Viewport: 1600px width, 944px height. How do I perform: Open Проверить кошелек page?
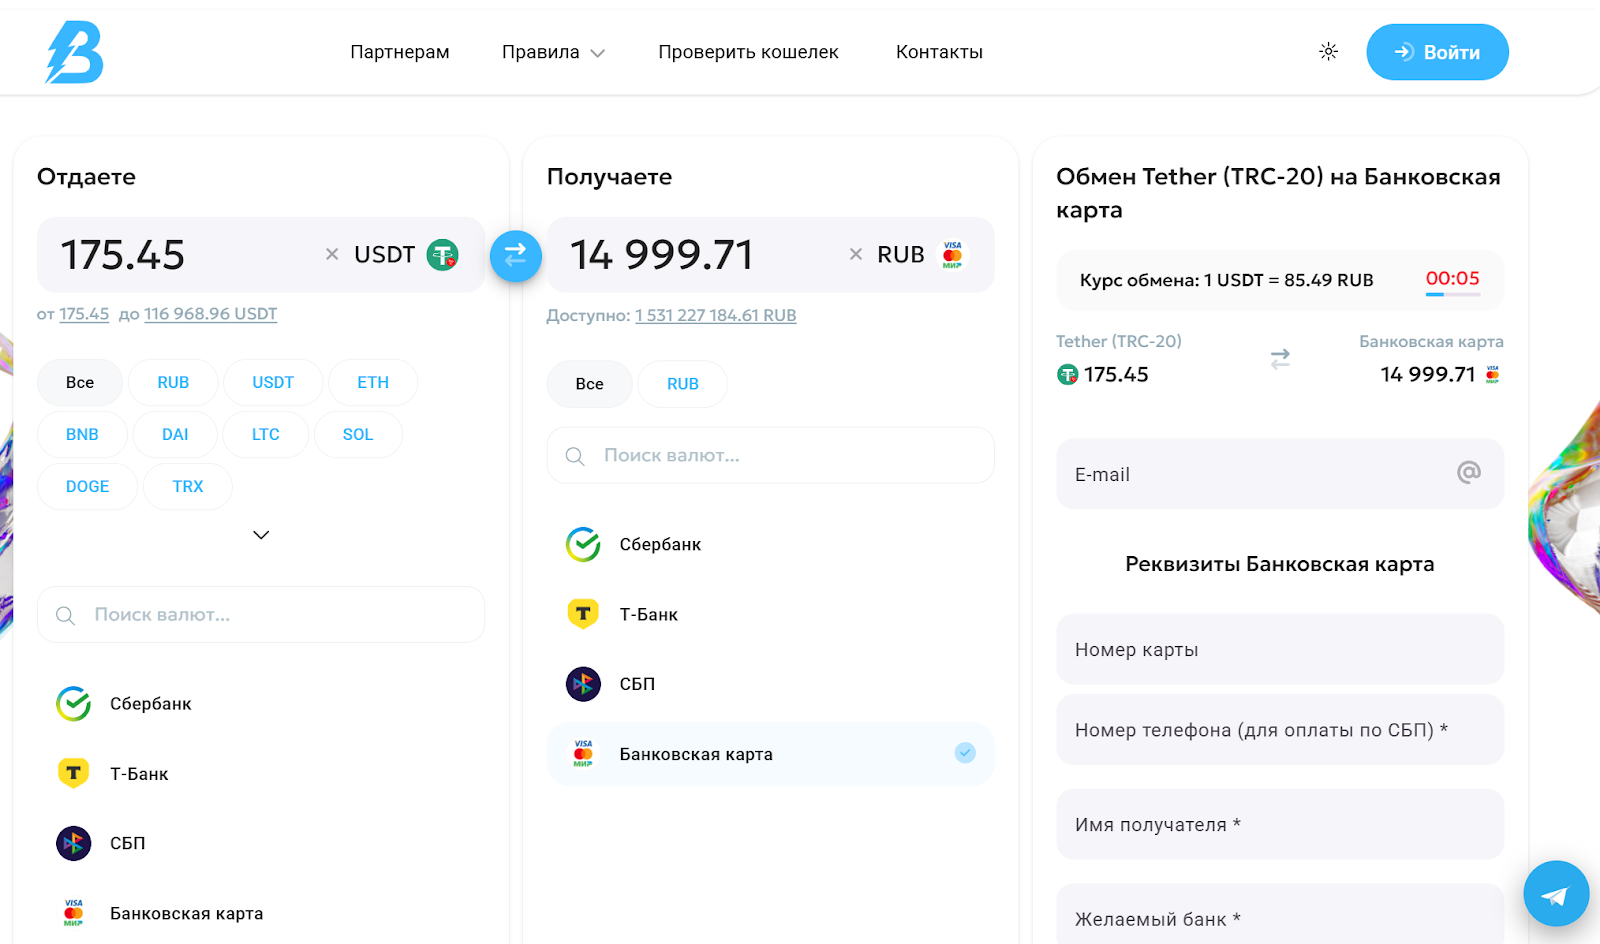tap(748, 52)
